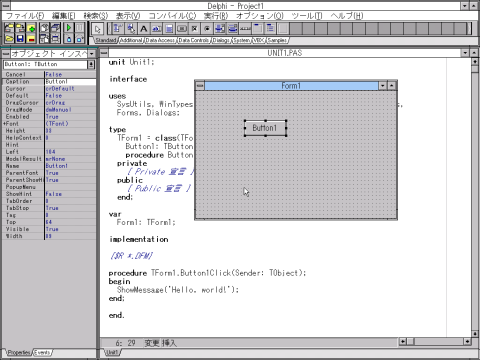
Task: Click editor horizontal scrollbar left arrow
Action: pos(402,342)
